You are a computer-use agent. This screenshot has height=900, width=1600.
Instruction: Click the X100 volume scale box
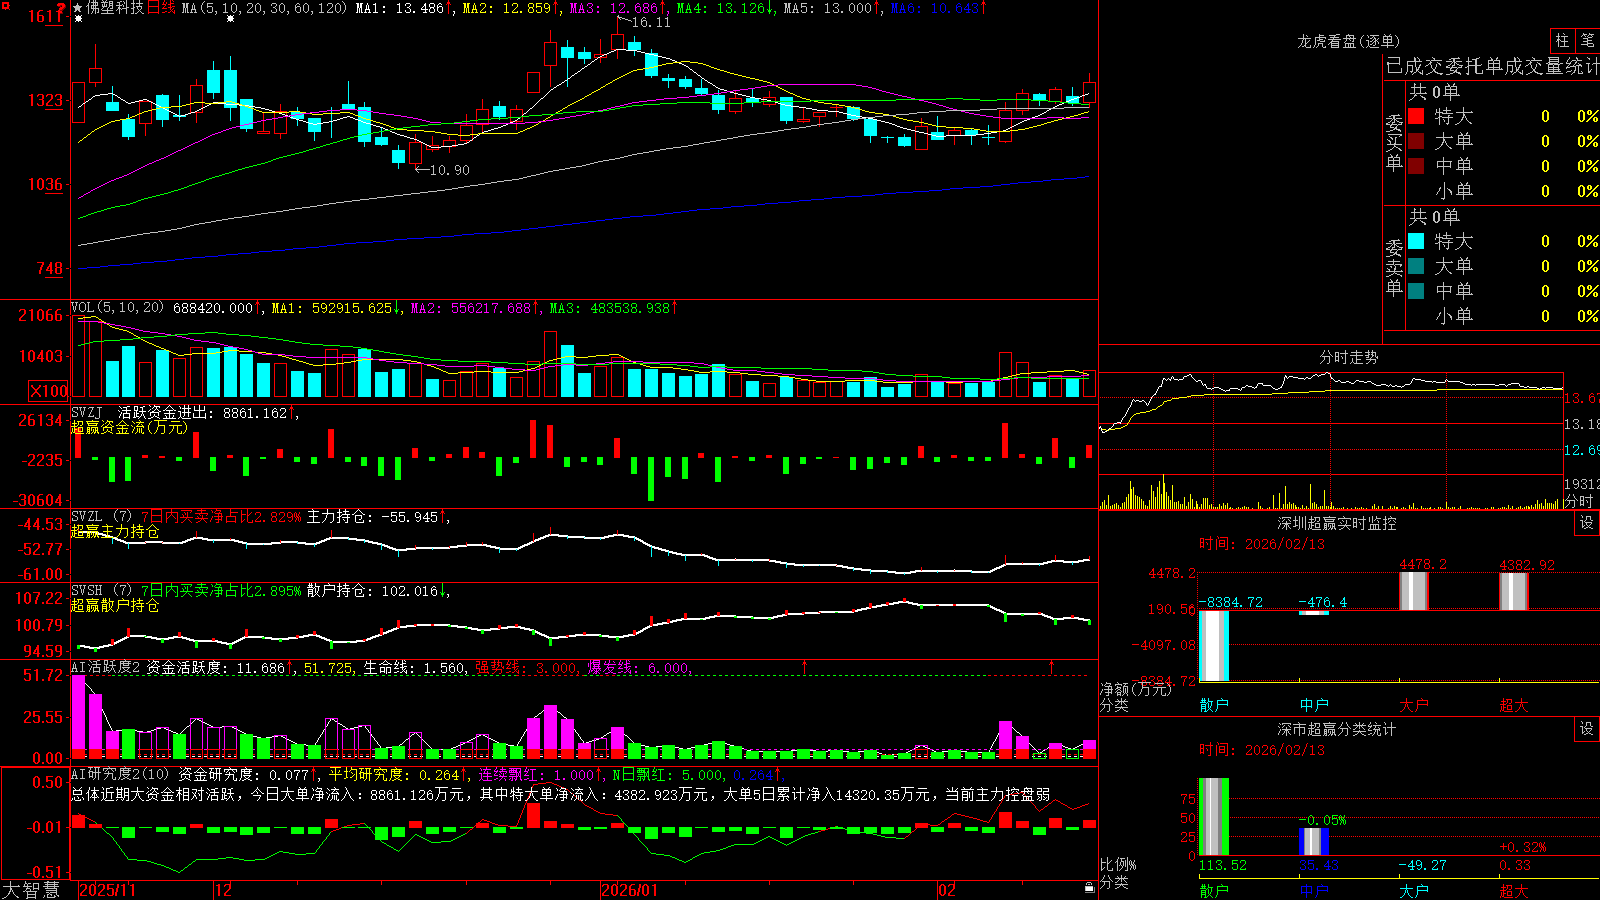[49, 391]
